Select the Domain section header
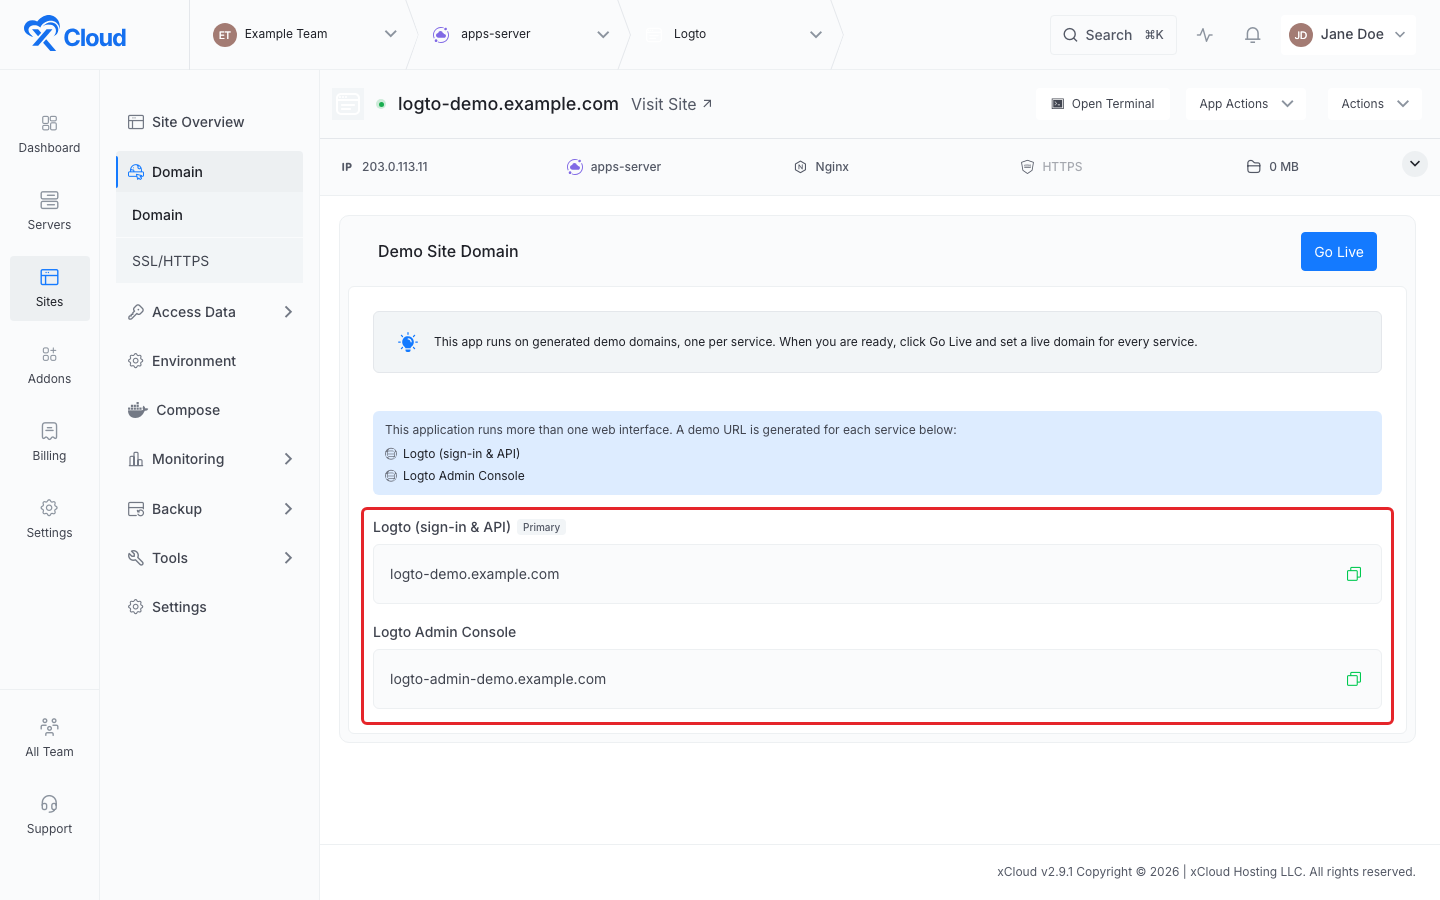Image resolution: width=1440 pixels, height=900 pixels. 209,172
